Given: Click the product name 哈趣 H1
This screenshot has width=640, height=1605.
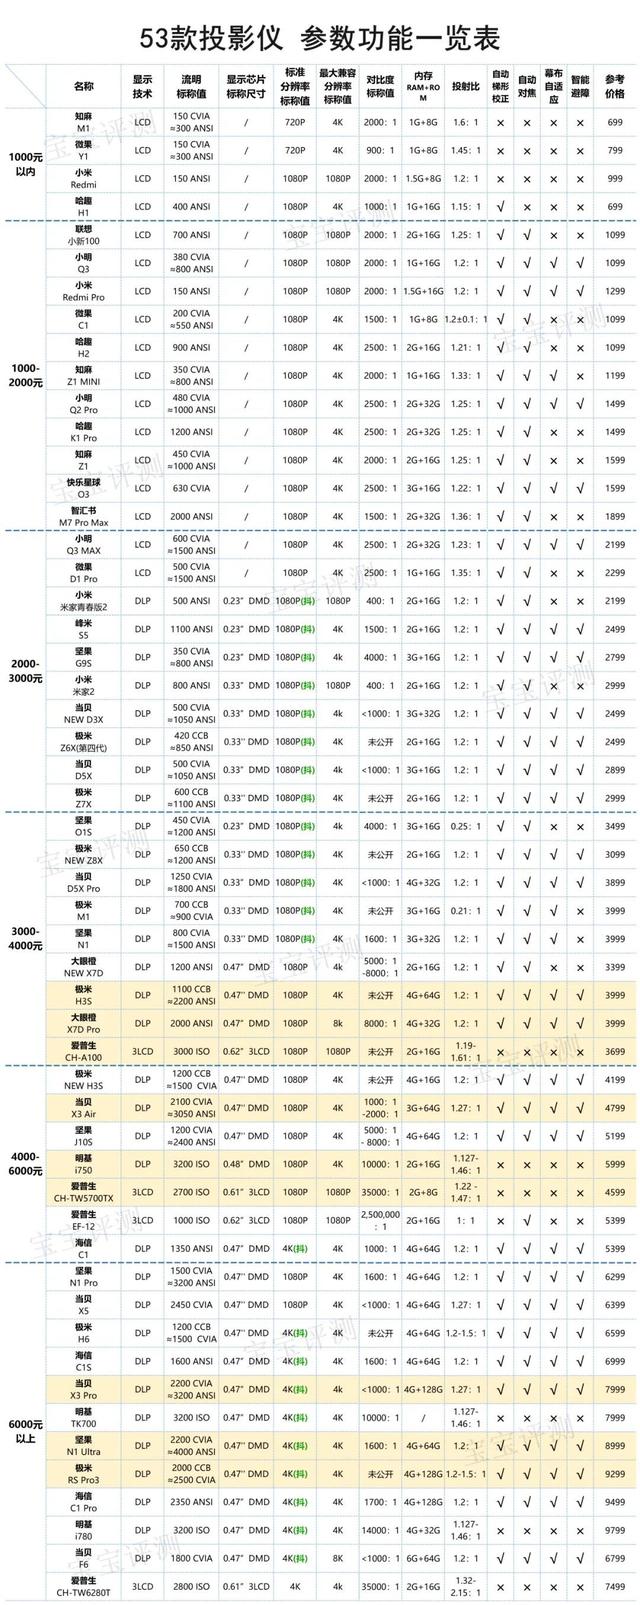Looking at the screenshot, I should point(84,206).
